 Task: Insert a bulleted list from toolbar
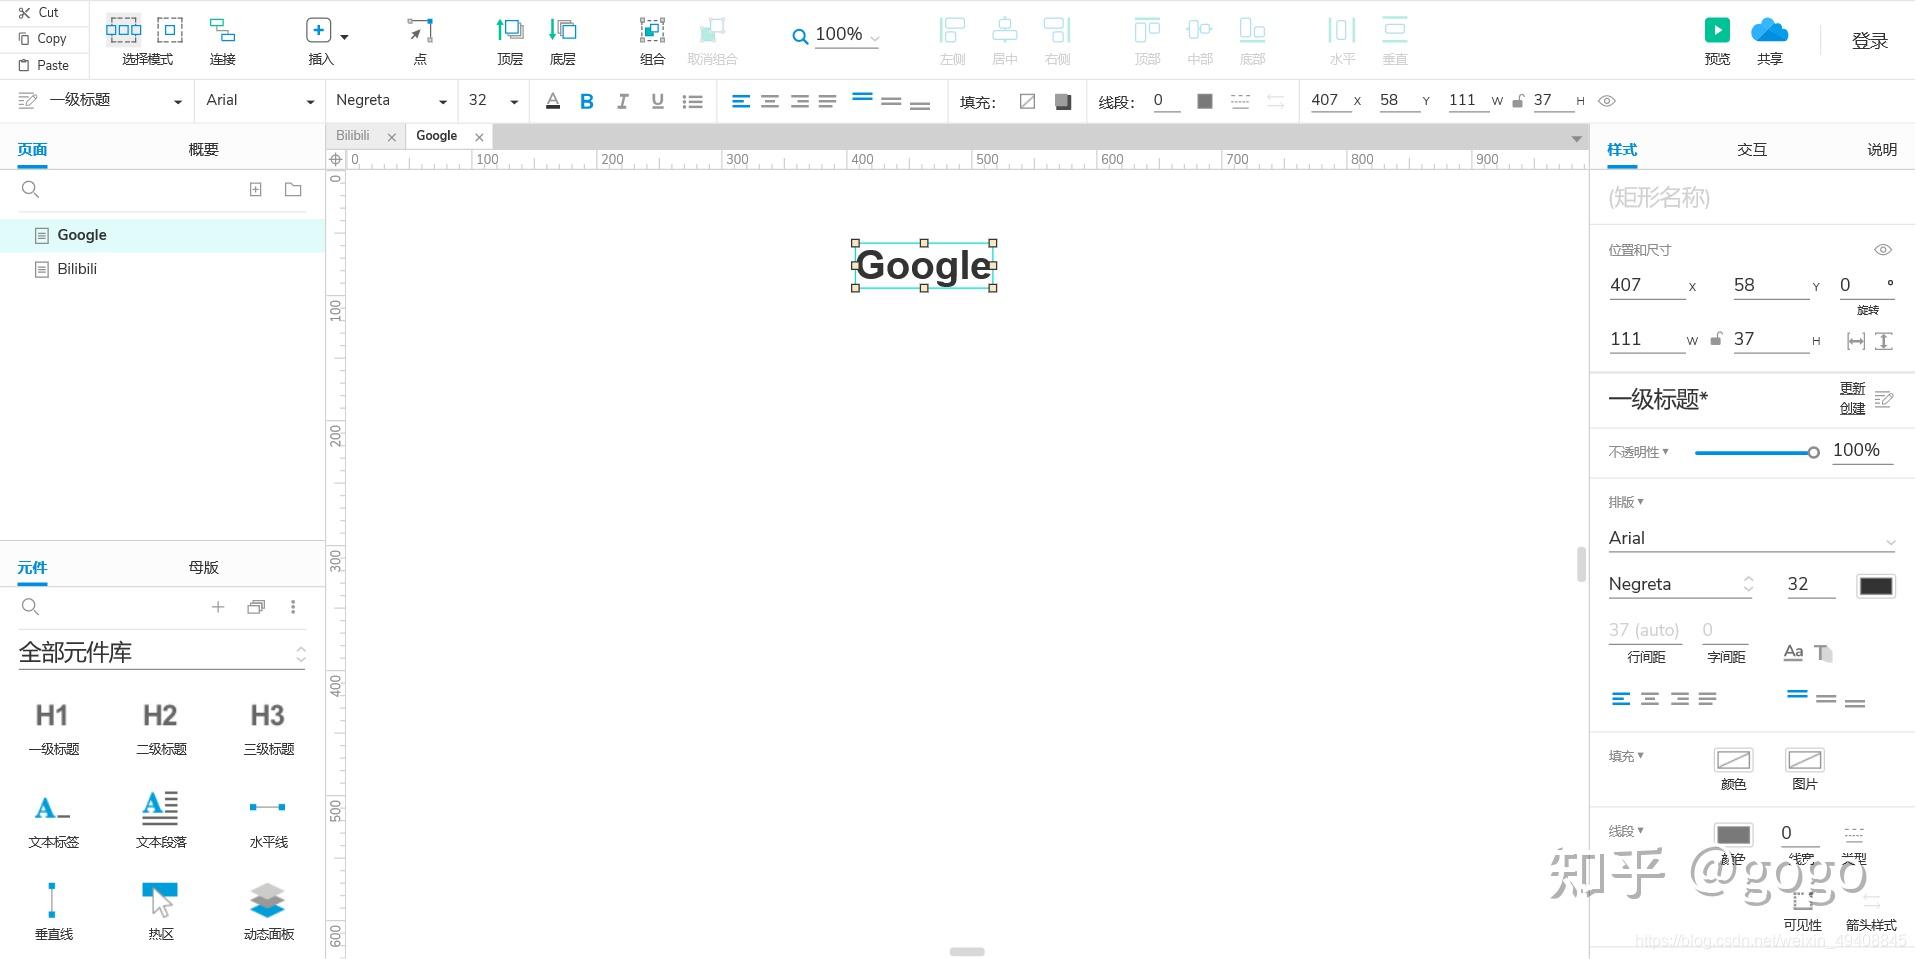[692, 101]
